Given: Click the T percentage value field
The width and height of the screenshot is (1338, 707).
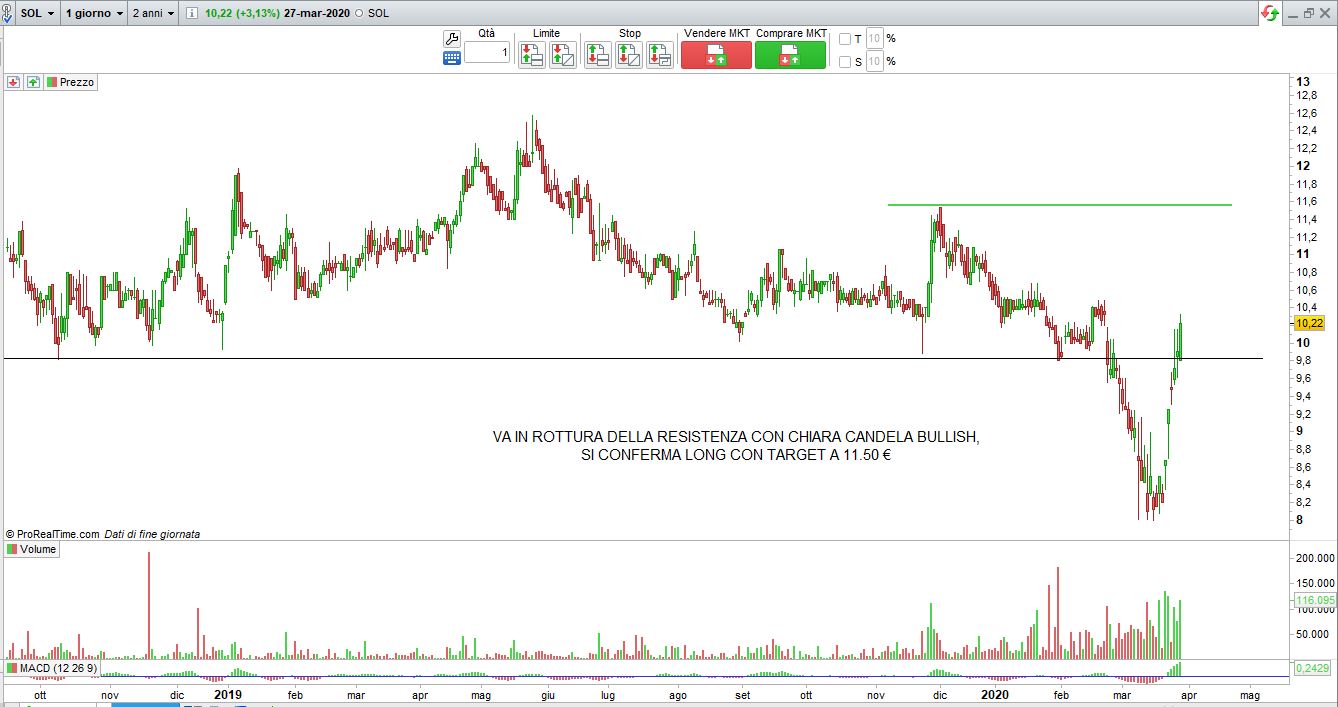Looking at the screenshot, I should click(874, 39).
